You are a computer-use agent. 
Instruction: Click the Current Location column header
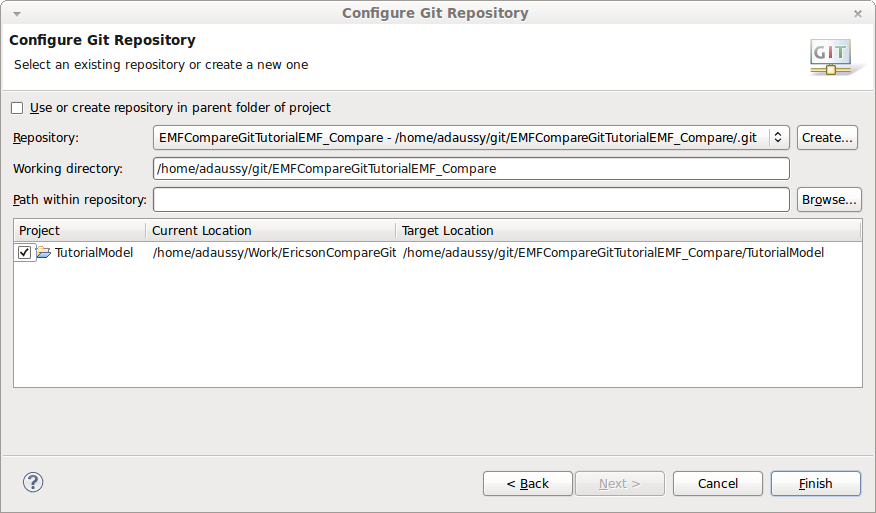point(270,231)
